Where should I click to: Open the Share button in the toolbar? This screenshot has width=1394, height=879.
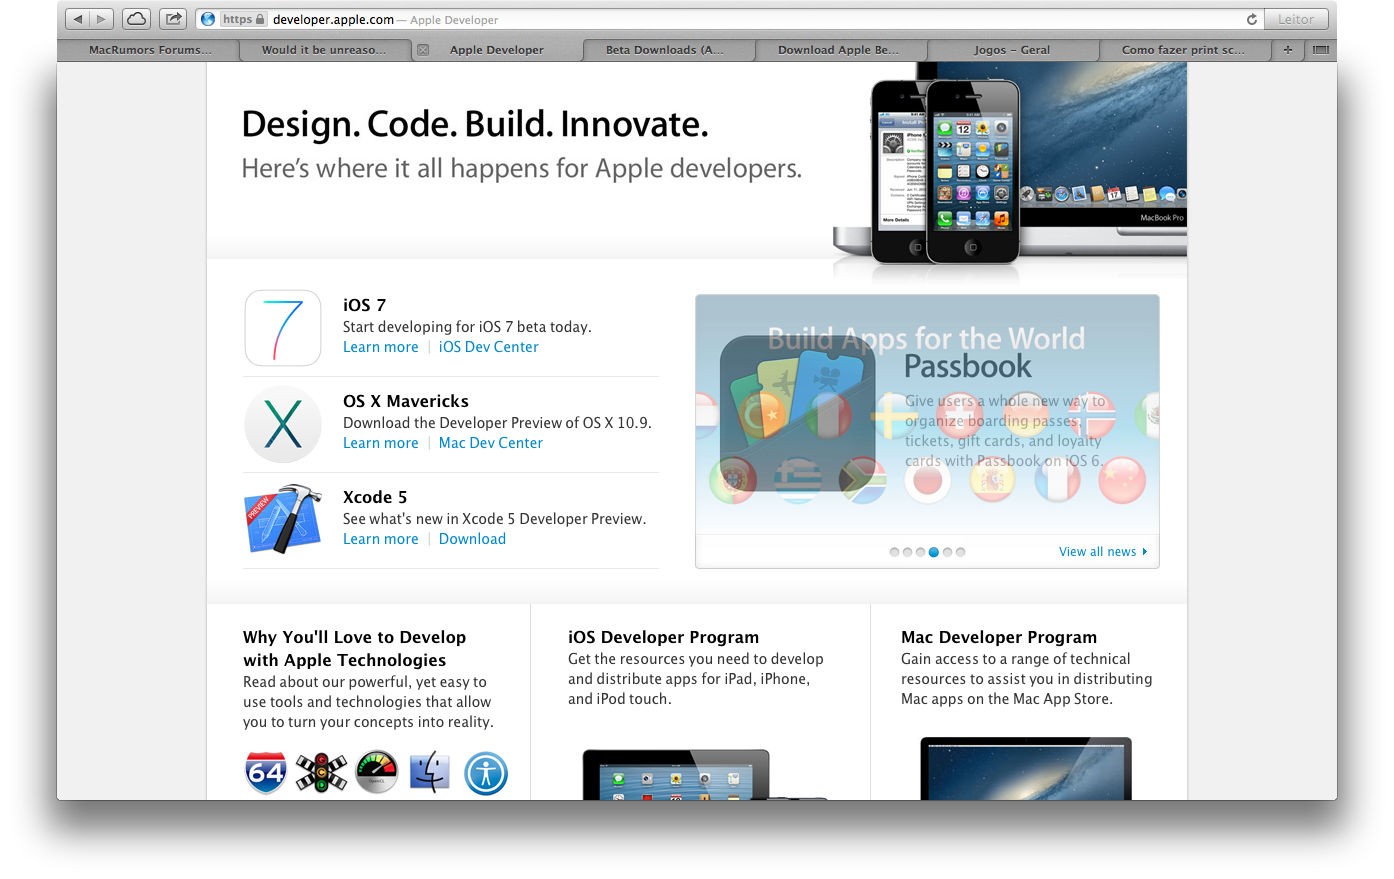173,19
